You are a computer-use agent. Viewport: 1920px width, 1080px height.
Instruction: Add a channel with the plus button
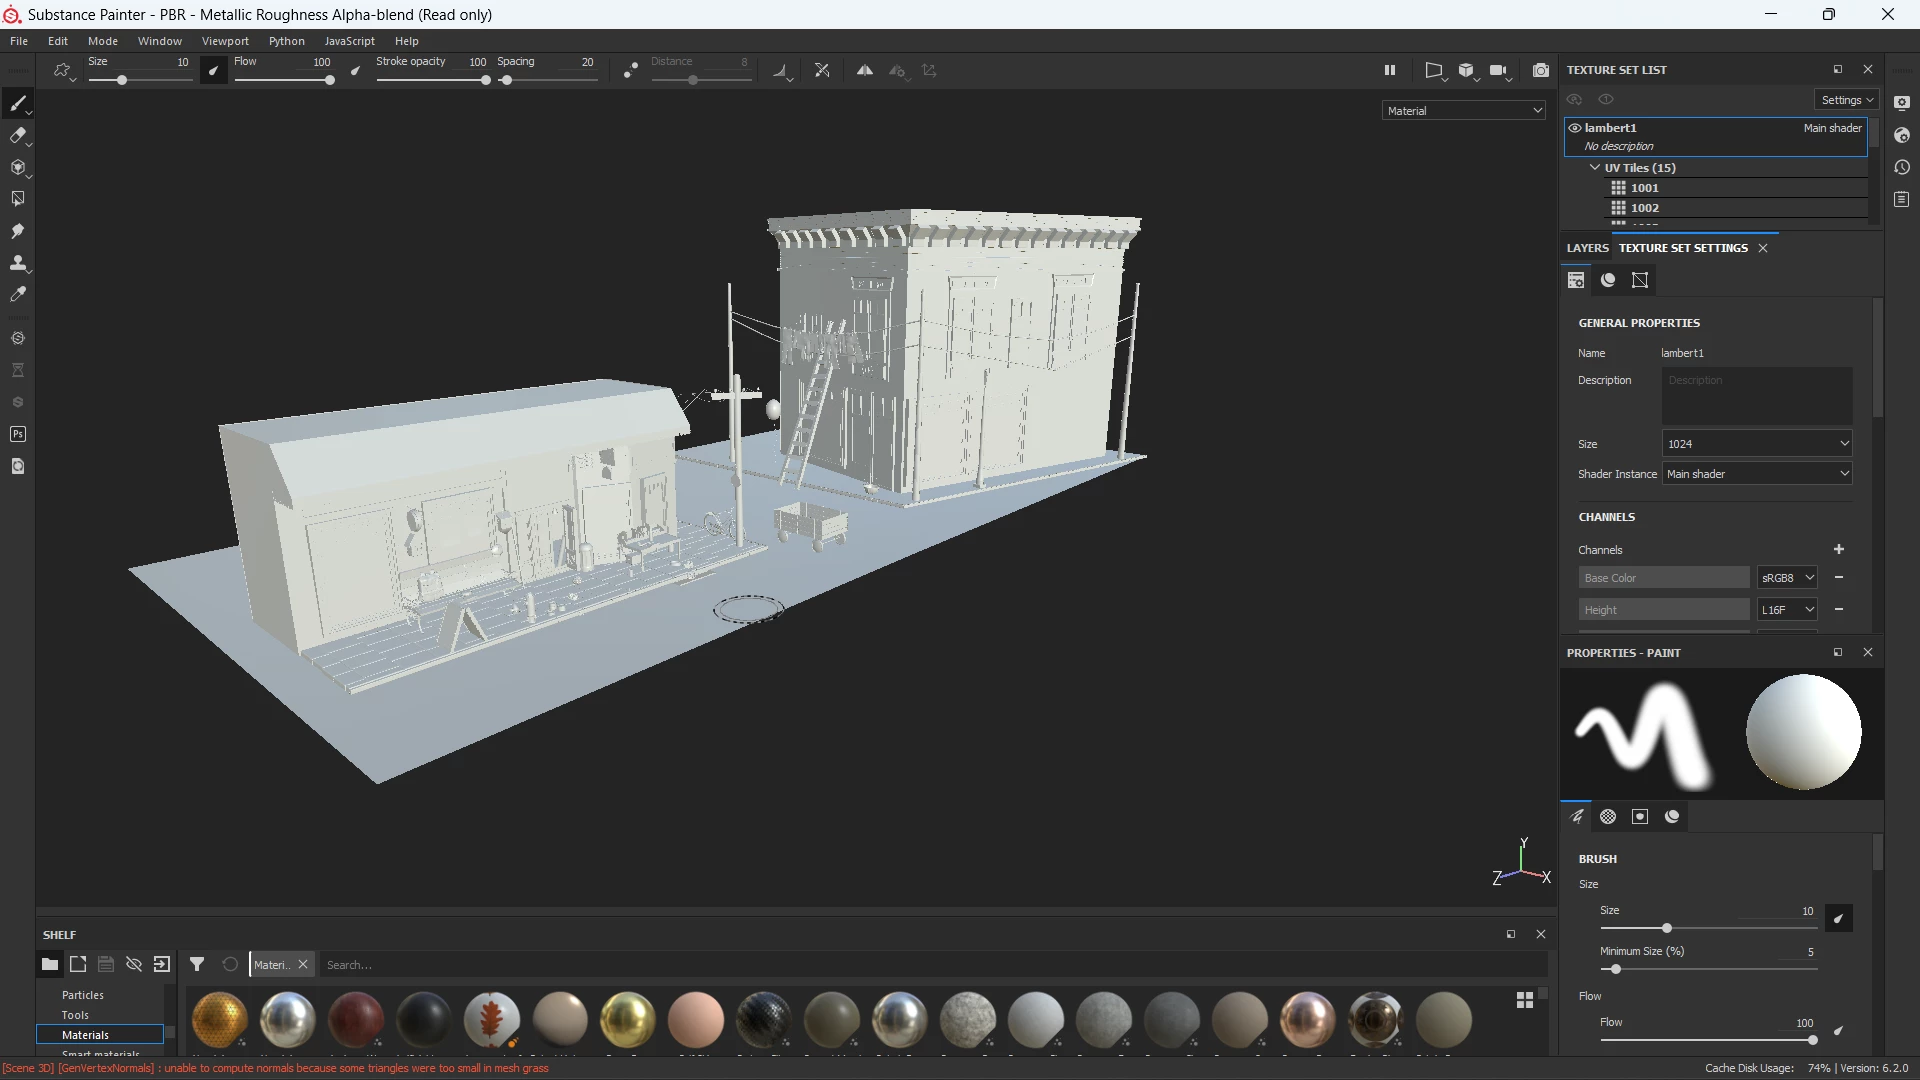[1838, 550]
